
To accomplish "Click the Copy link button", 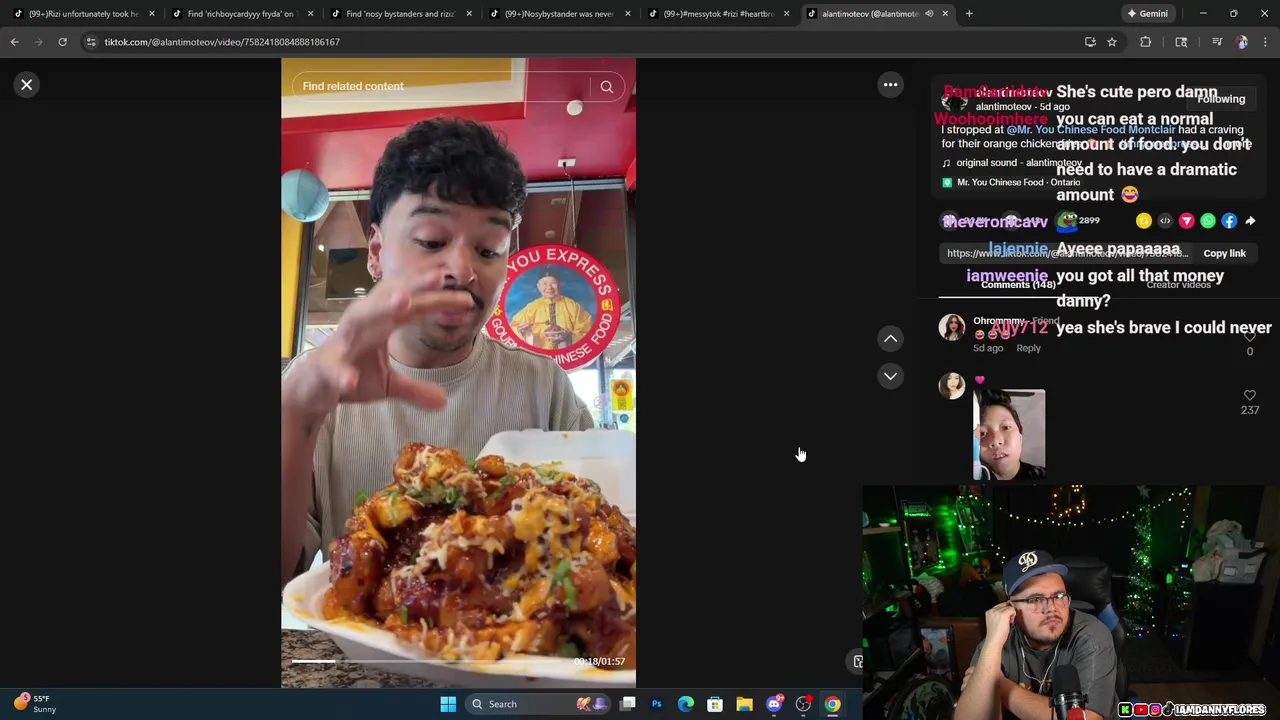I will (x=1224, y=253).
